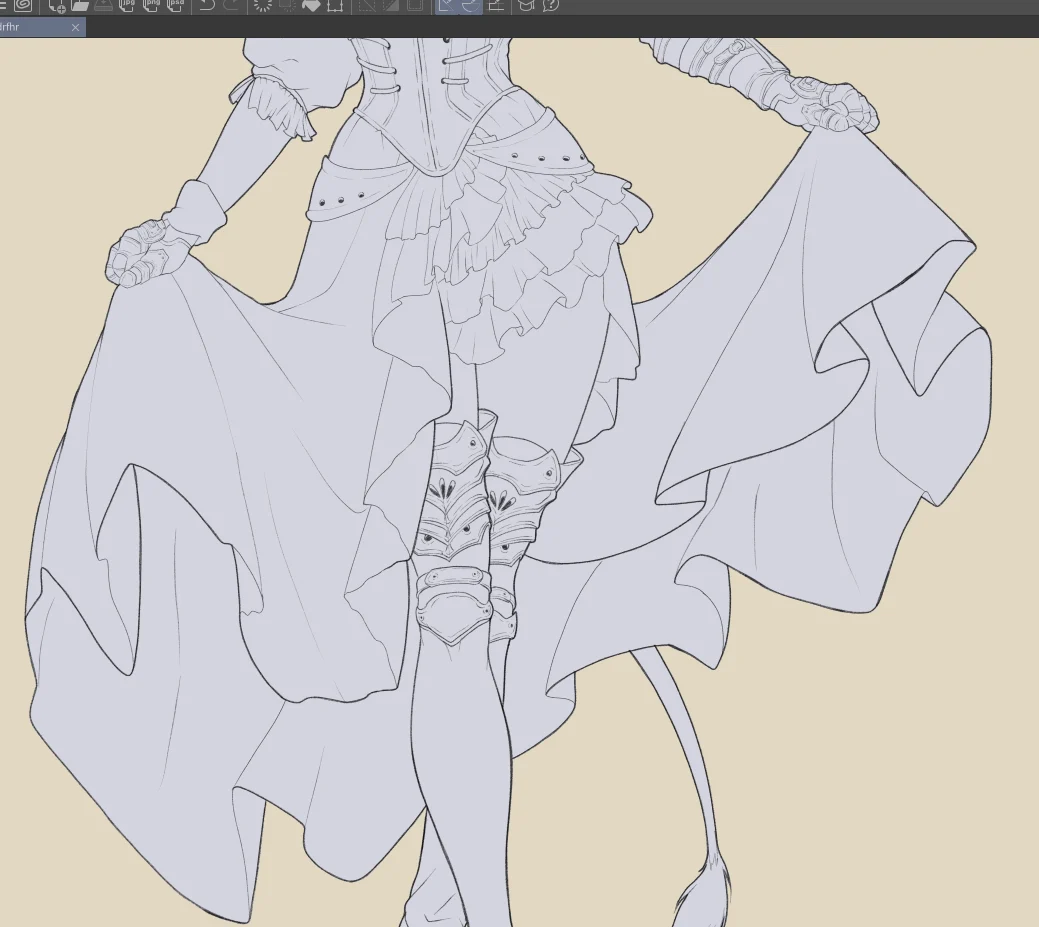Export the artwork as JPG
The width and height of the screenshot is (1039, 927).
click(127, 5)
